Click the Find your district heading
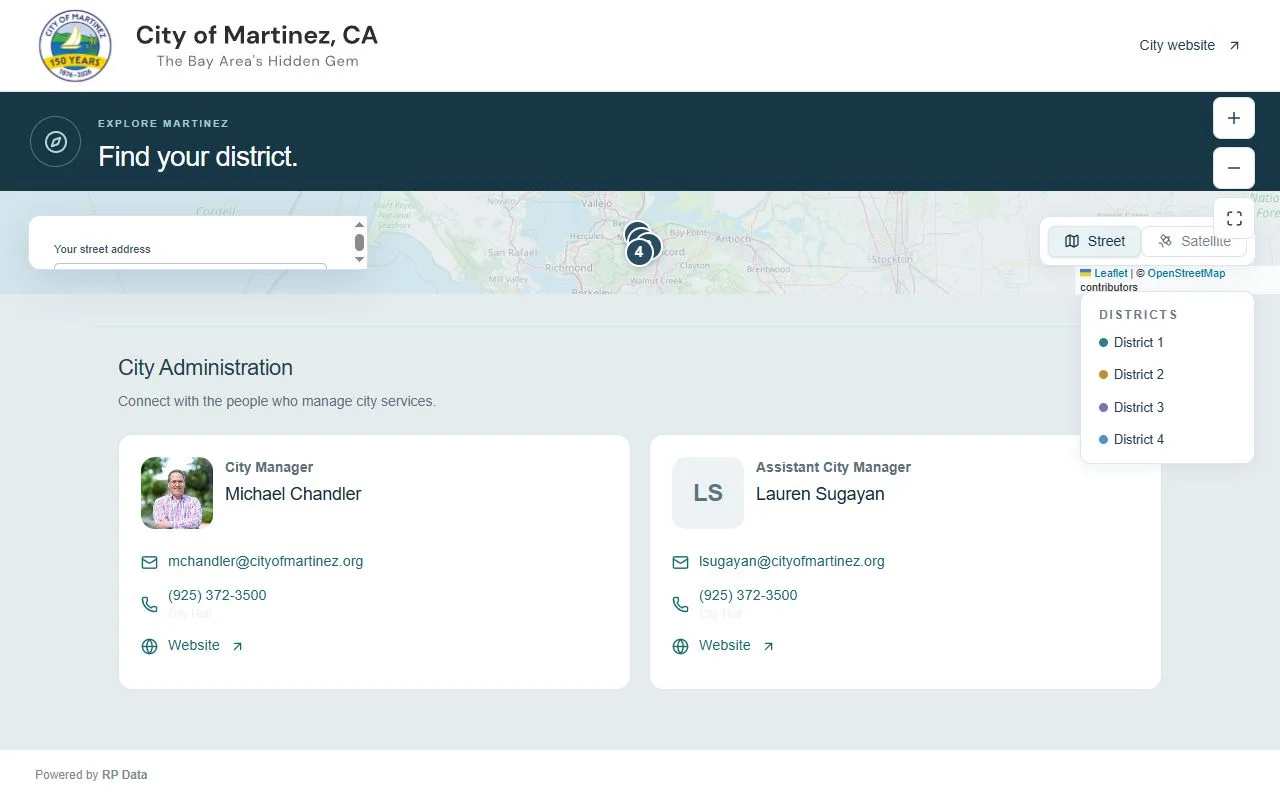 (198, 157)
